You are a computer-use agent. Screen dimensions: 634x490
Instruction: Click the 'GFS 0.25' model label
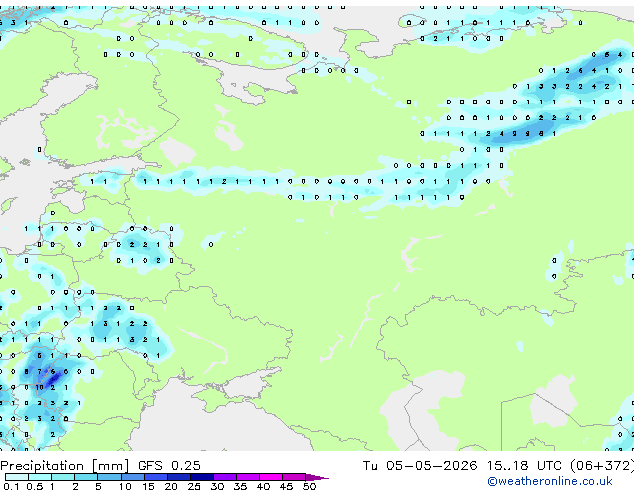pos(169,466)
